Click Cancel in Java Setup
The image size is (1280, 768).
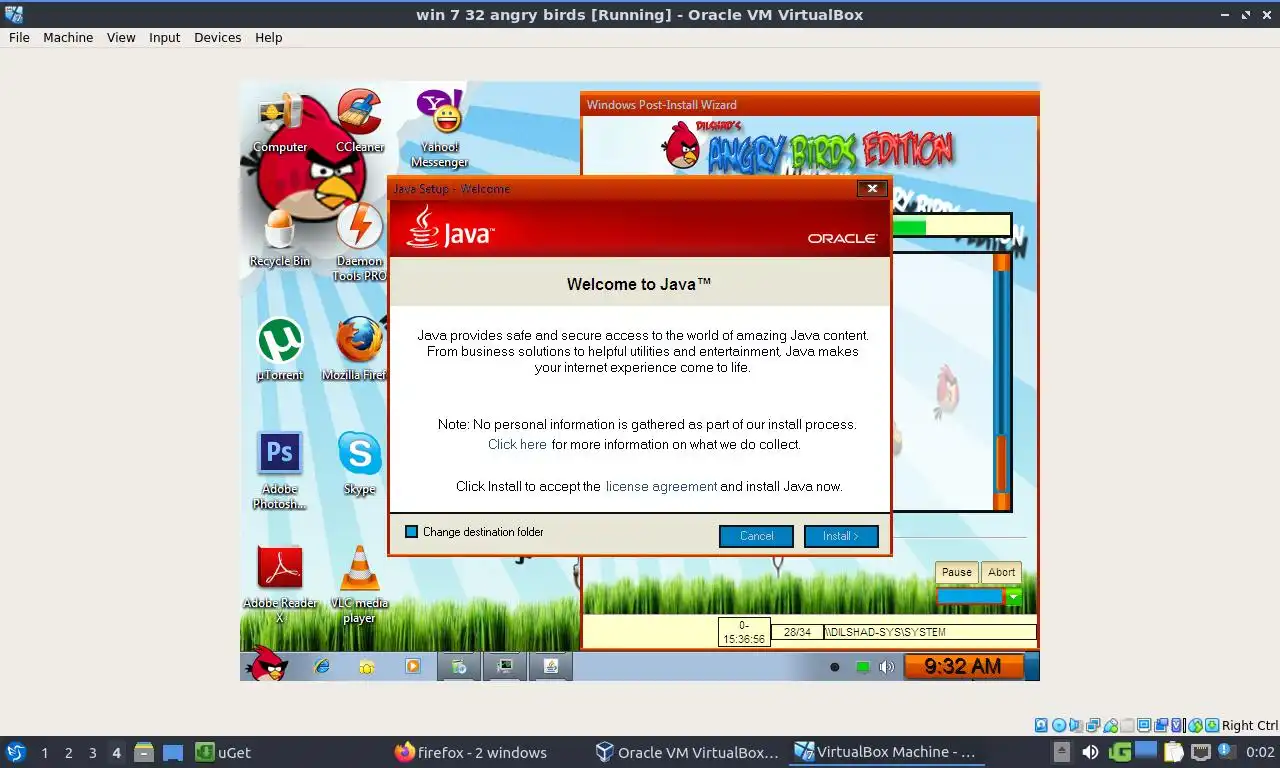coord(756,536)
